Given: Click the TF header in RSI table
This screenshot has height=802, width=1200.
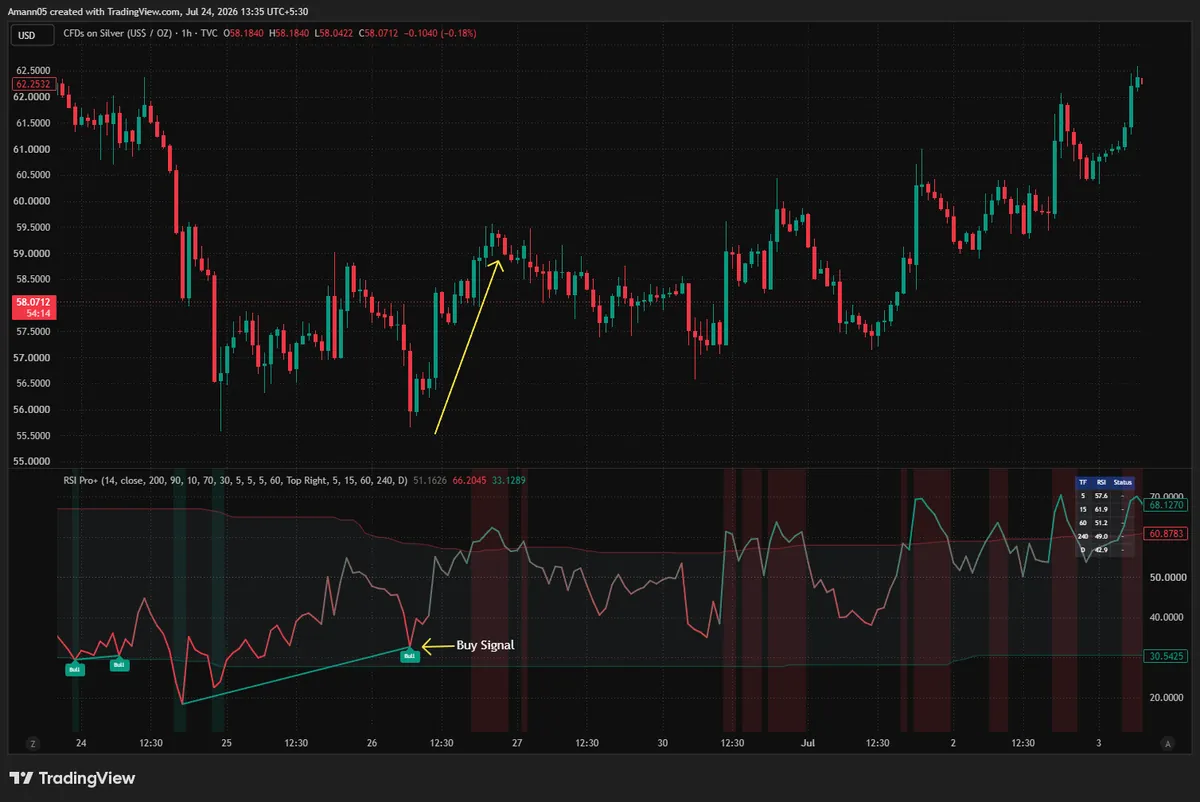Looking at the screenshot, I should 1081,482.
